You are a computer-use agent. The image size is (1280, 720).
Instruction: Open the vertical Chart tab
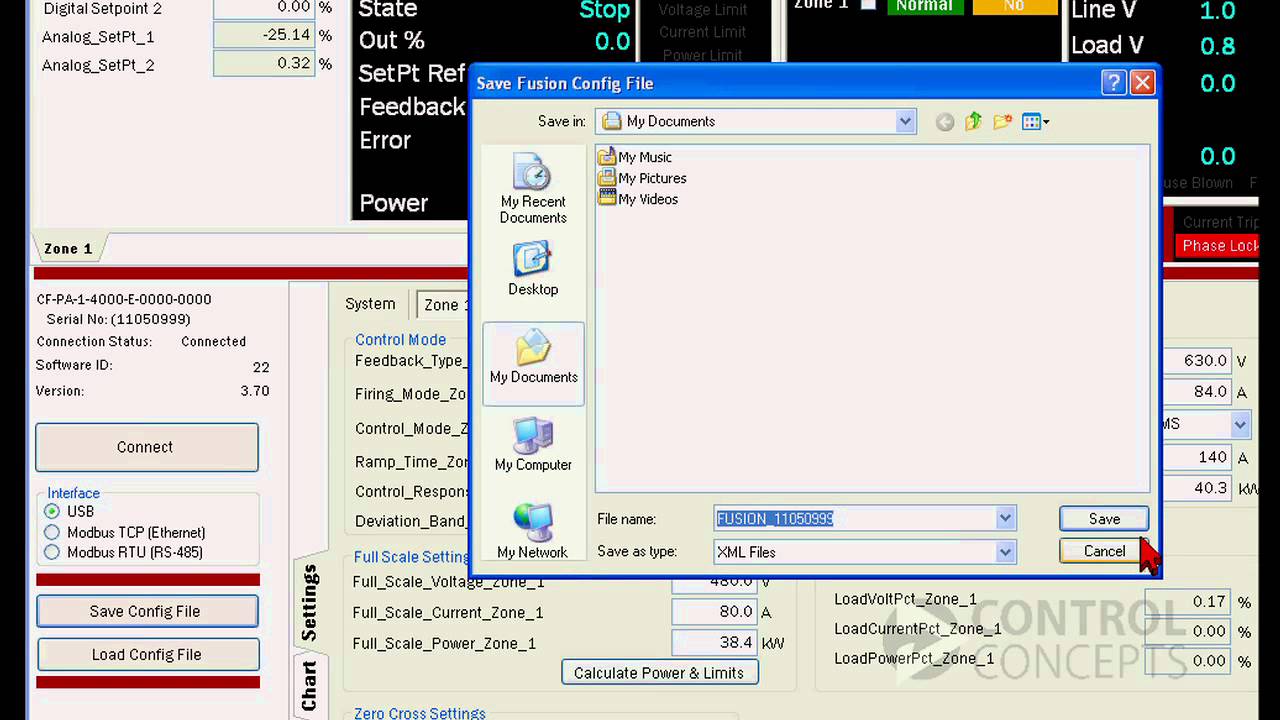coord(310,685)
